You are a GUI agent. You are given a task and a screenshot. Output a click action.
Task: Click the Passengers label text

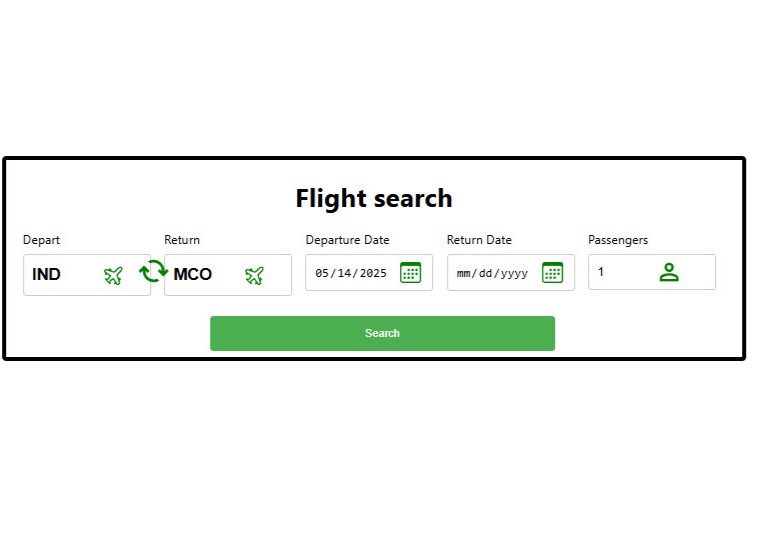(618, 240)
